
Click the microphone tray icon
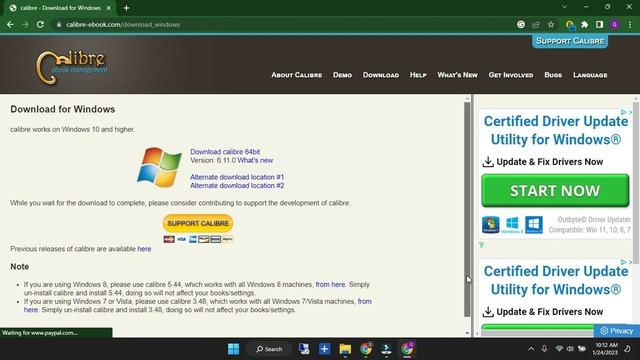(544, 349)
